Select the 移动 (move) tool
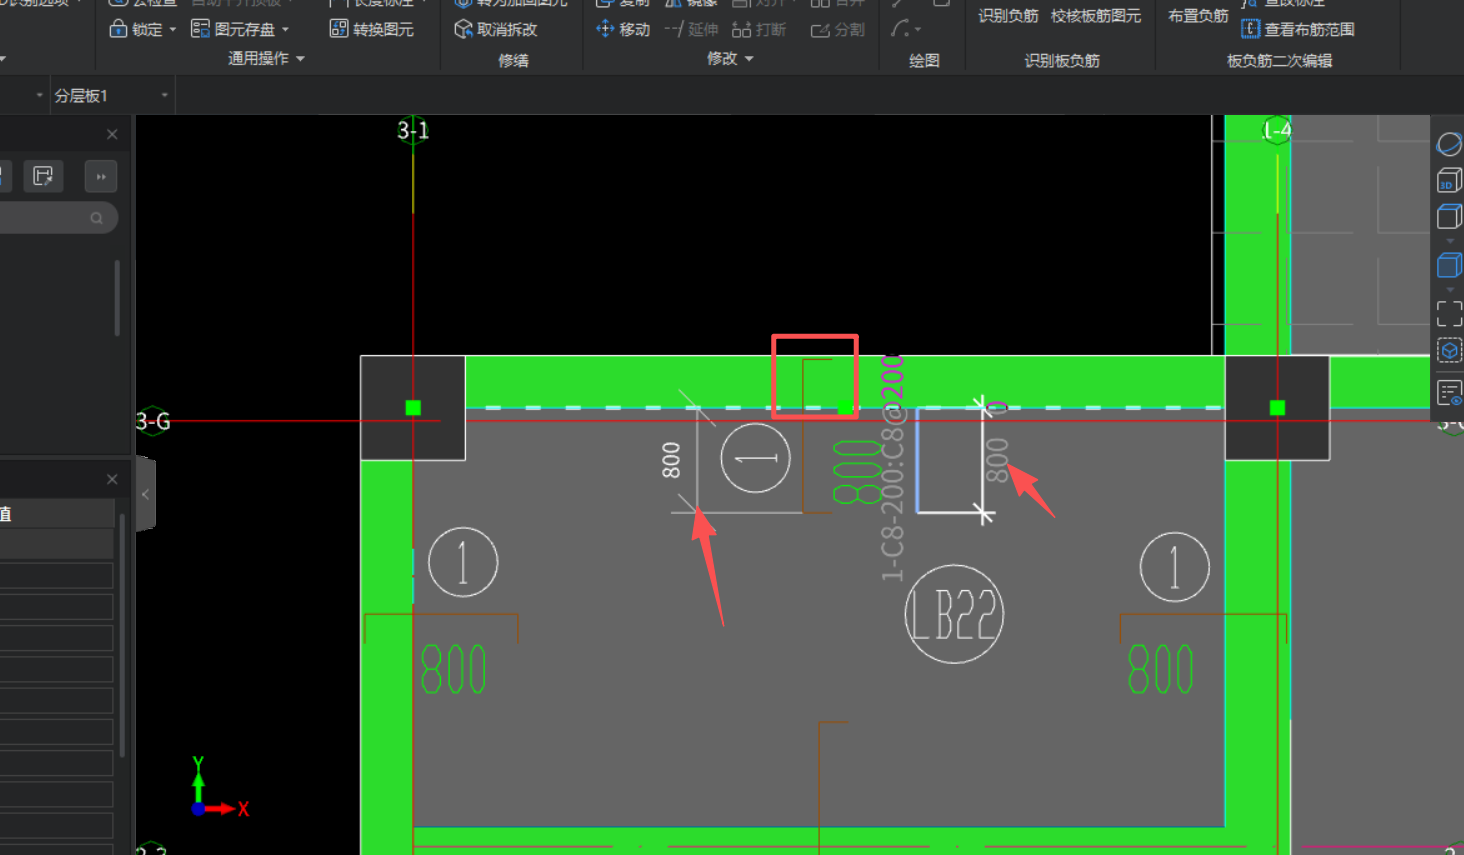Viewport: 1464px width, 855px height. click(623, 29)
